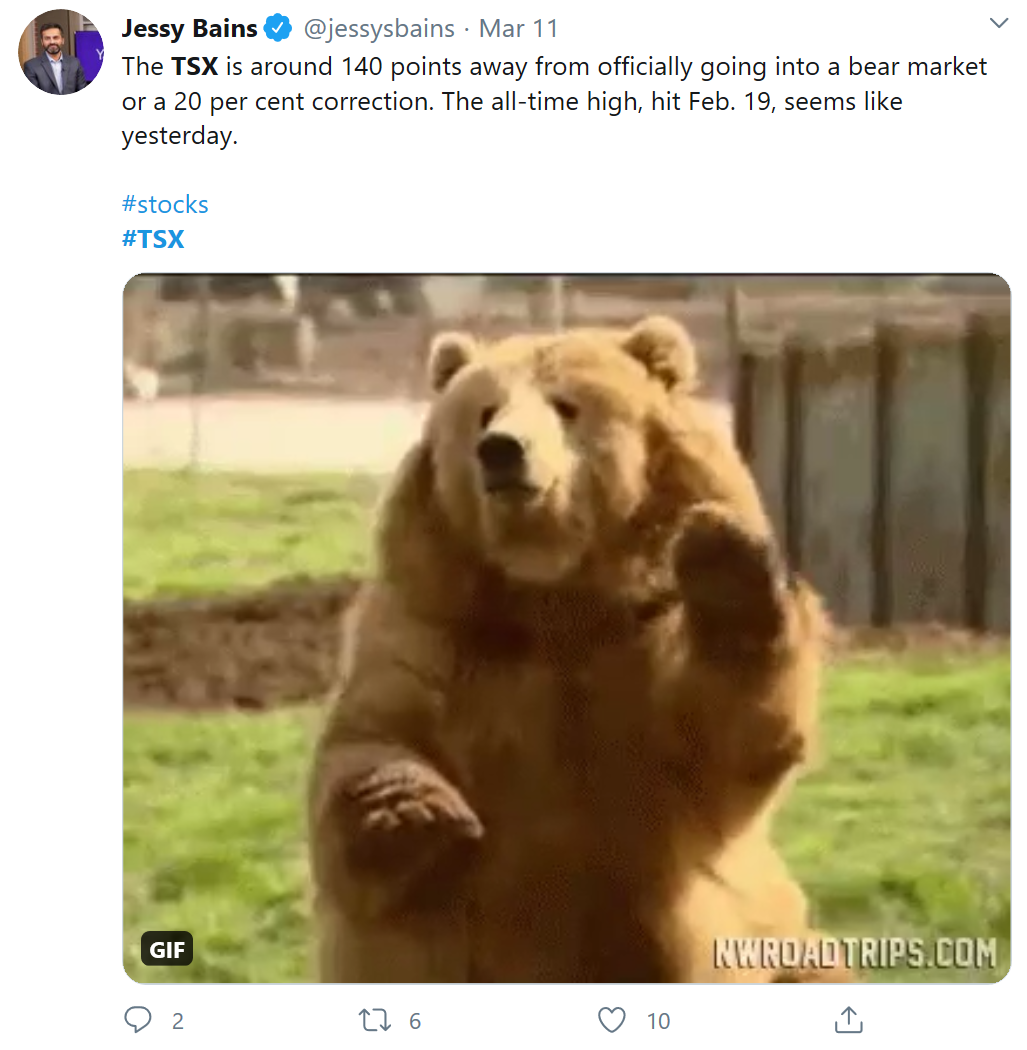Open the share tweet options icon
1027x1050 pixels.
848,1020
